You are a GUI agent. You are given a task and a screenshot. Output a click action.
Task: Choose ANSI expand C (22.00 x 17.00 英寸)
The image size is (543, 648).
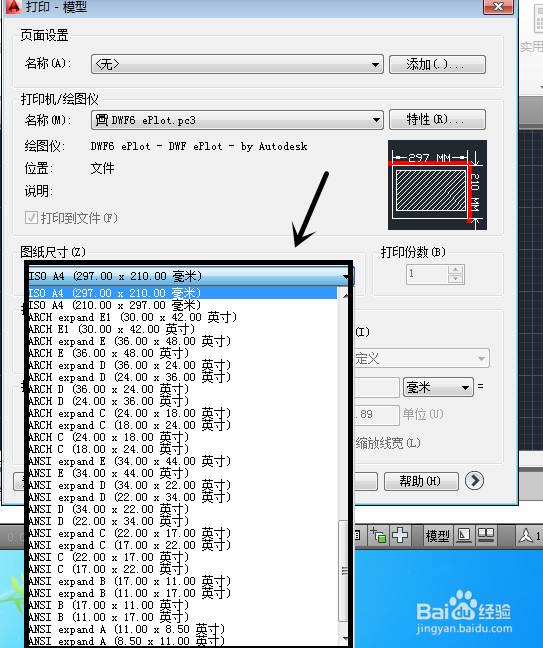pos(183,533)
